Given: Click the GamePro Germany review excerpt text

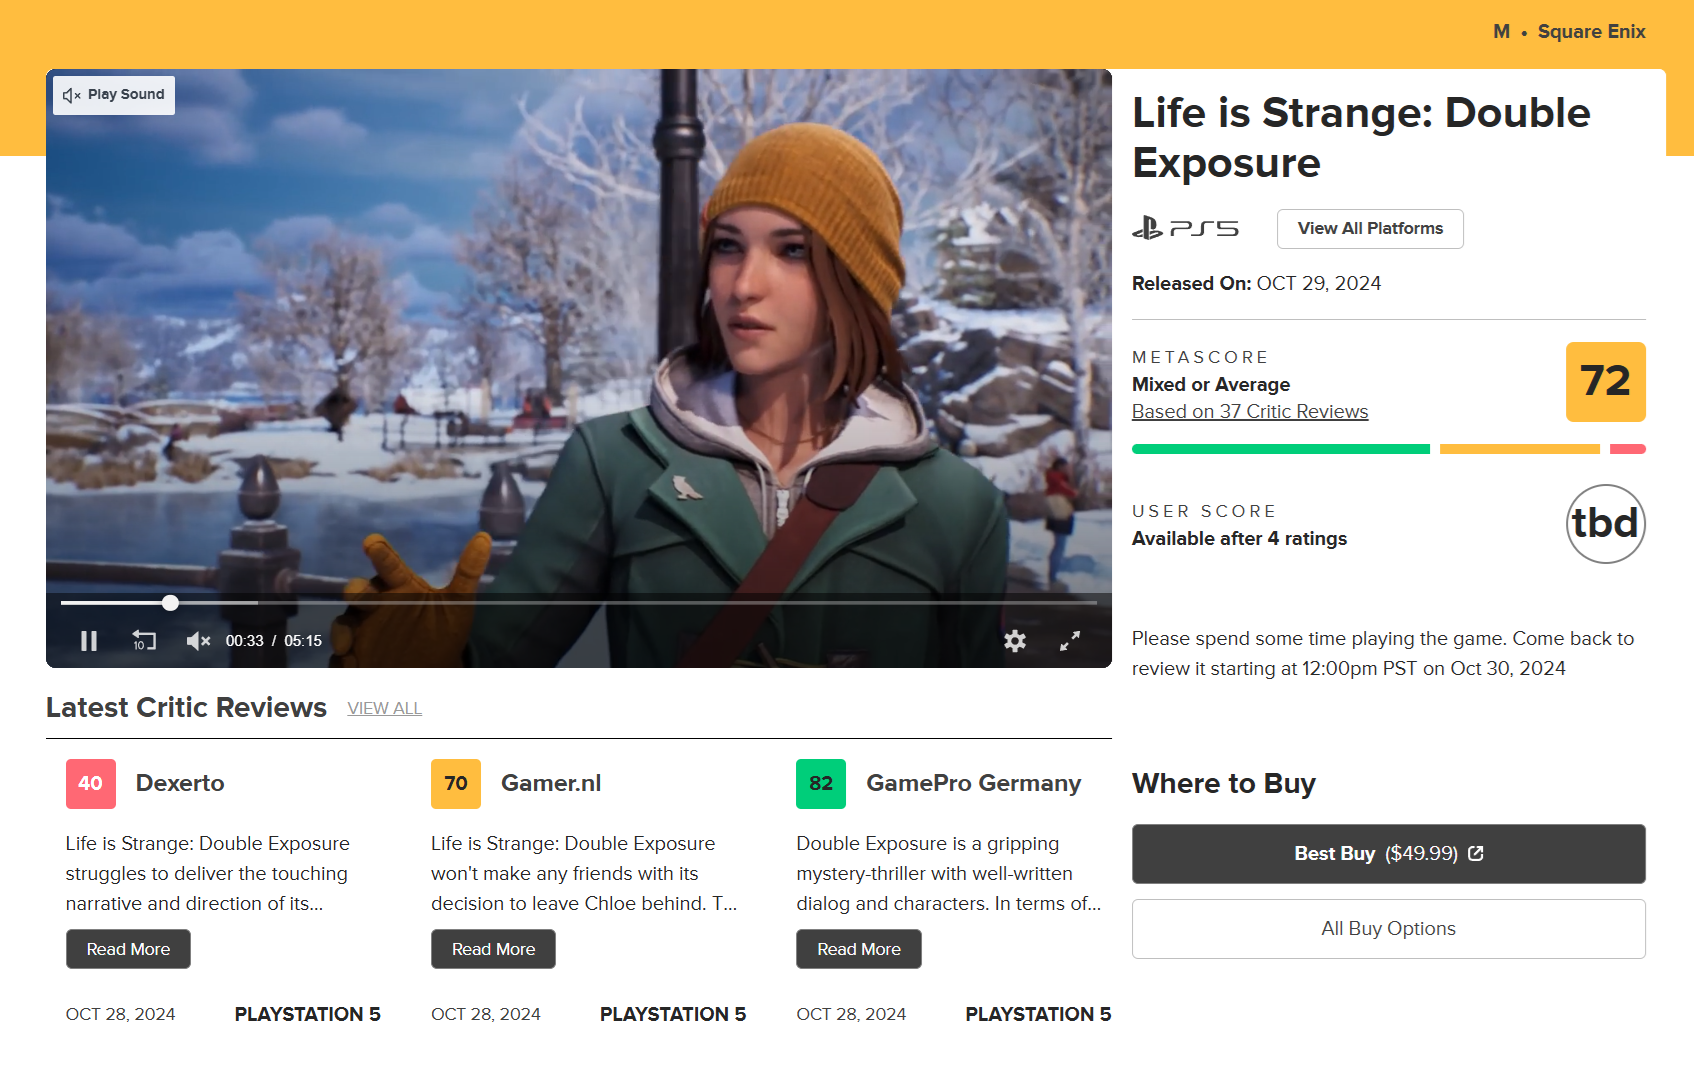Looking at the screenshot, I should (949, 874).
